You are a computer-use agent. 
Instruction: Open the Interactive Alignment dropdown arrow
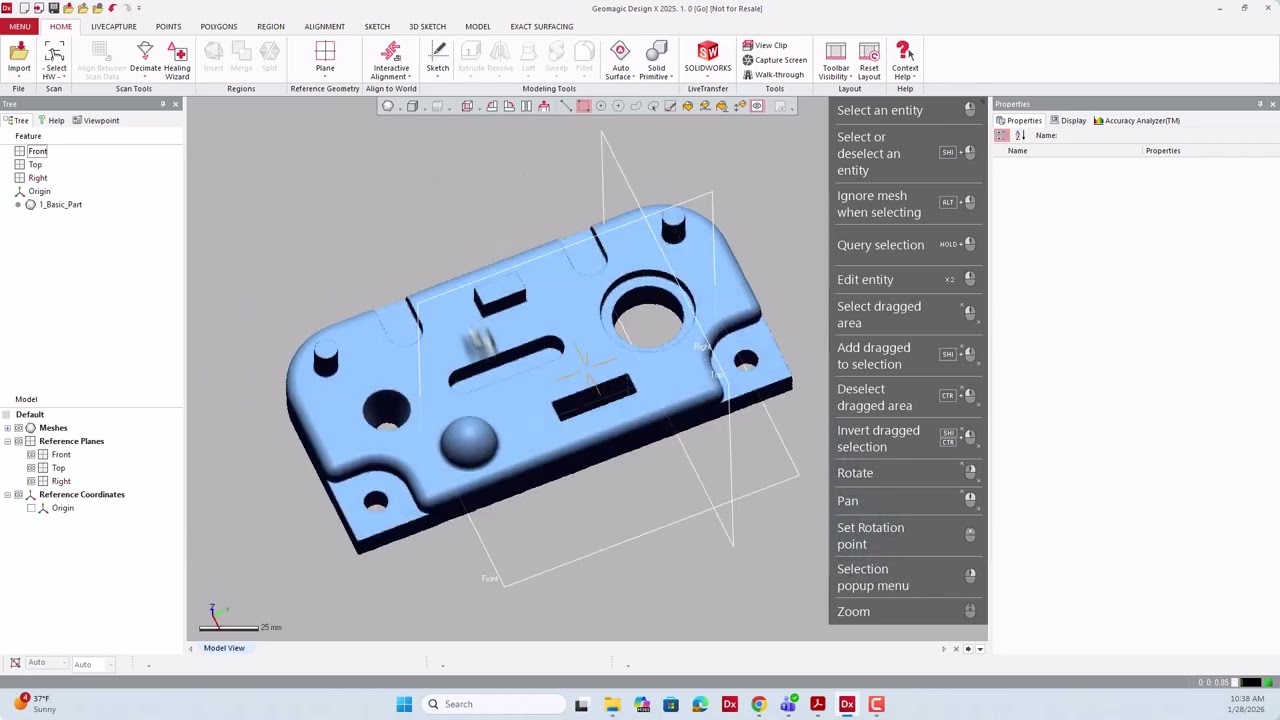pyautogui.click(x=409, y=77)
